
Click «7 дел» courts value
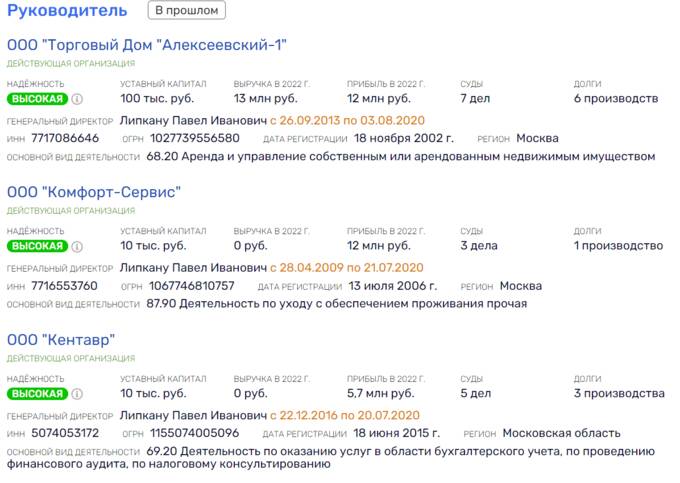pyautogui.click(x=475, y=99)
